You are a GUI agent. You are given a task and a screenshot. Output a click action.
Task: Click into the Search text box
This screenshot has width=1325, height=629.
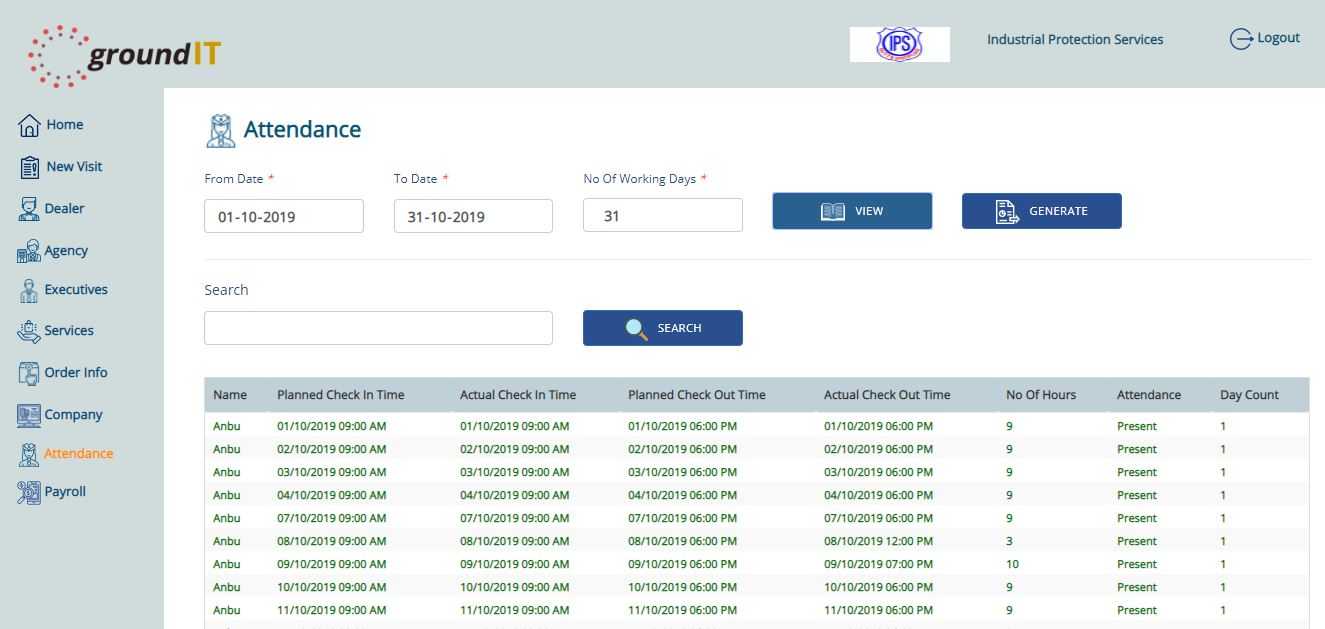(x=378, y=328)
